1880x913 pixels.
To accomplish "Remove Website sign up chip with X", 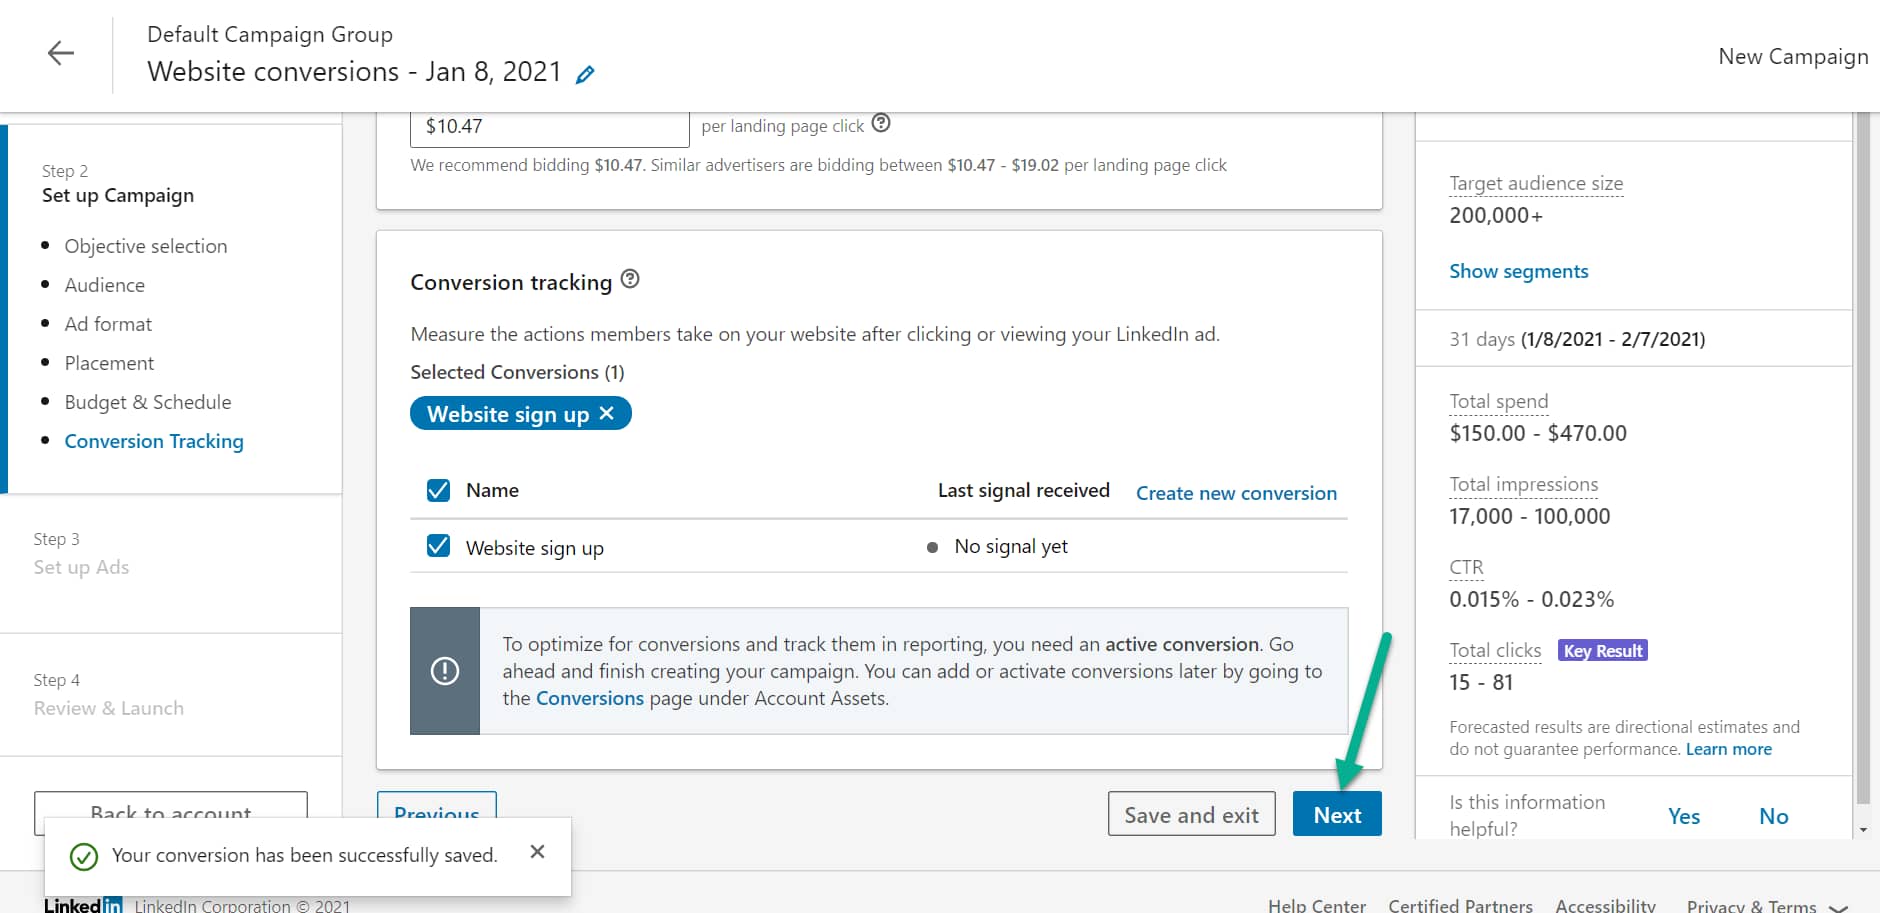I will [606, 413].
